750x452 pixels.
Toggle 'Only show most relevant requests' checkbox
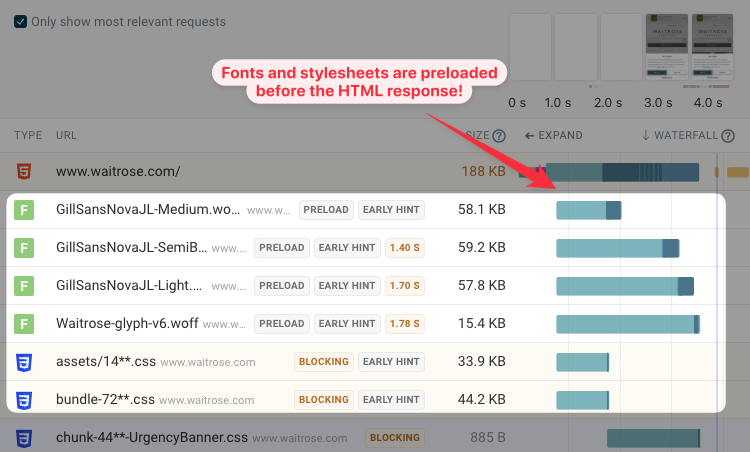pyautogui.click(x=21, y=22)
